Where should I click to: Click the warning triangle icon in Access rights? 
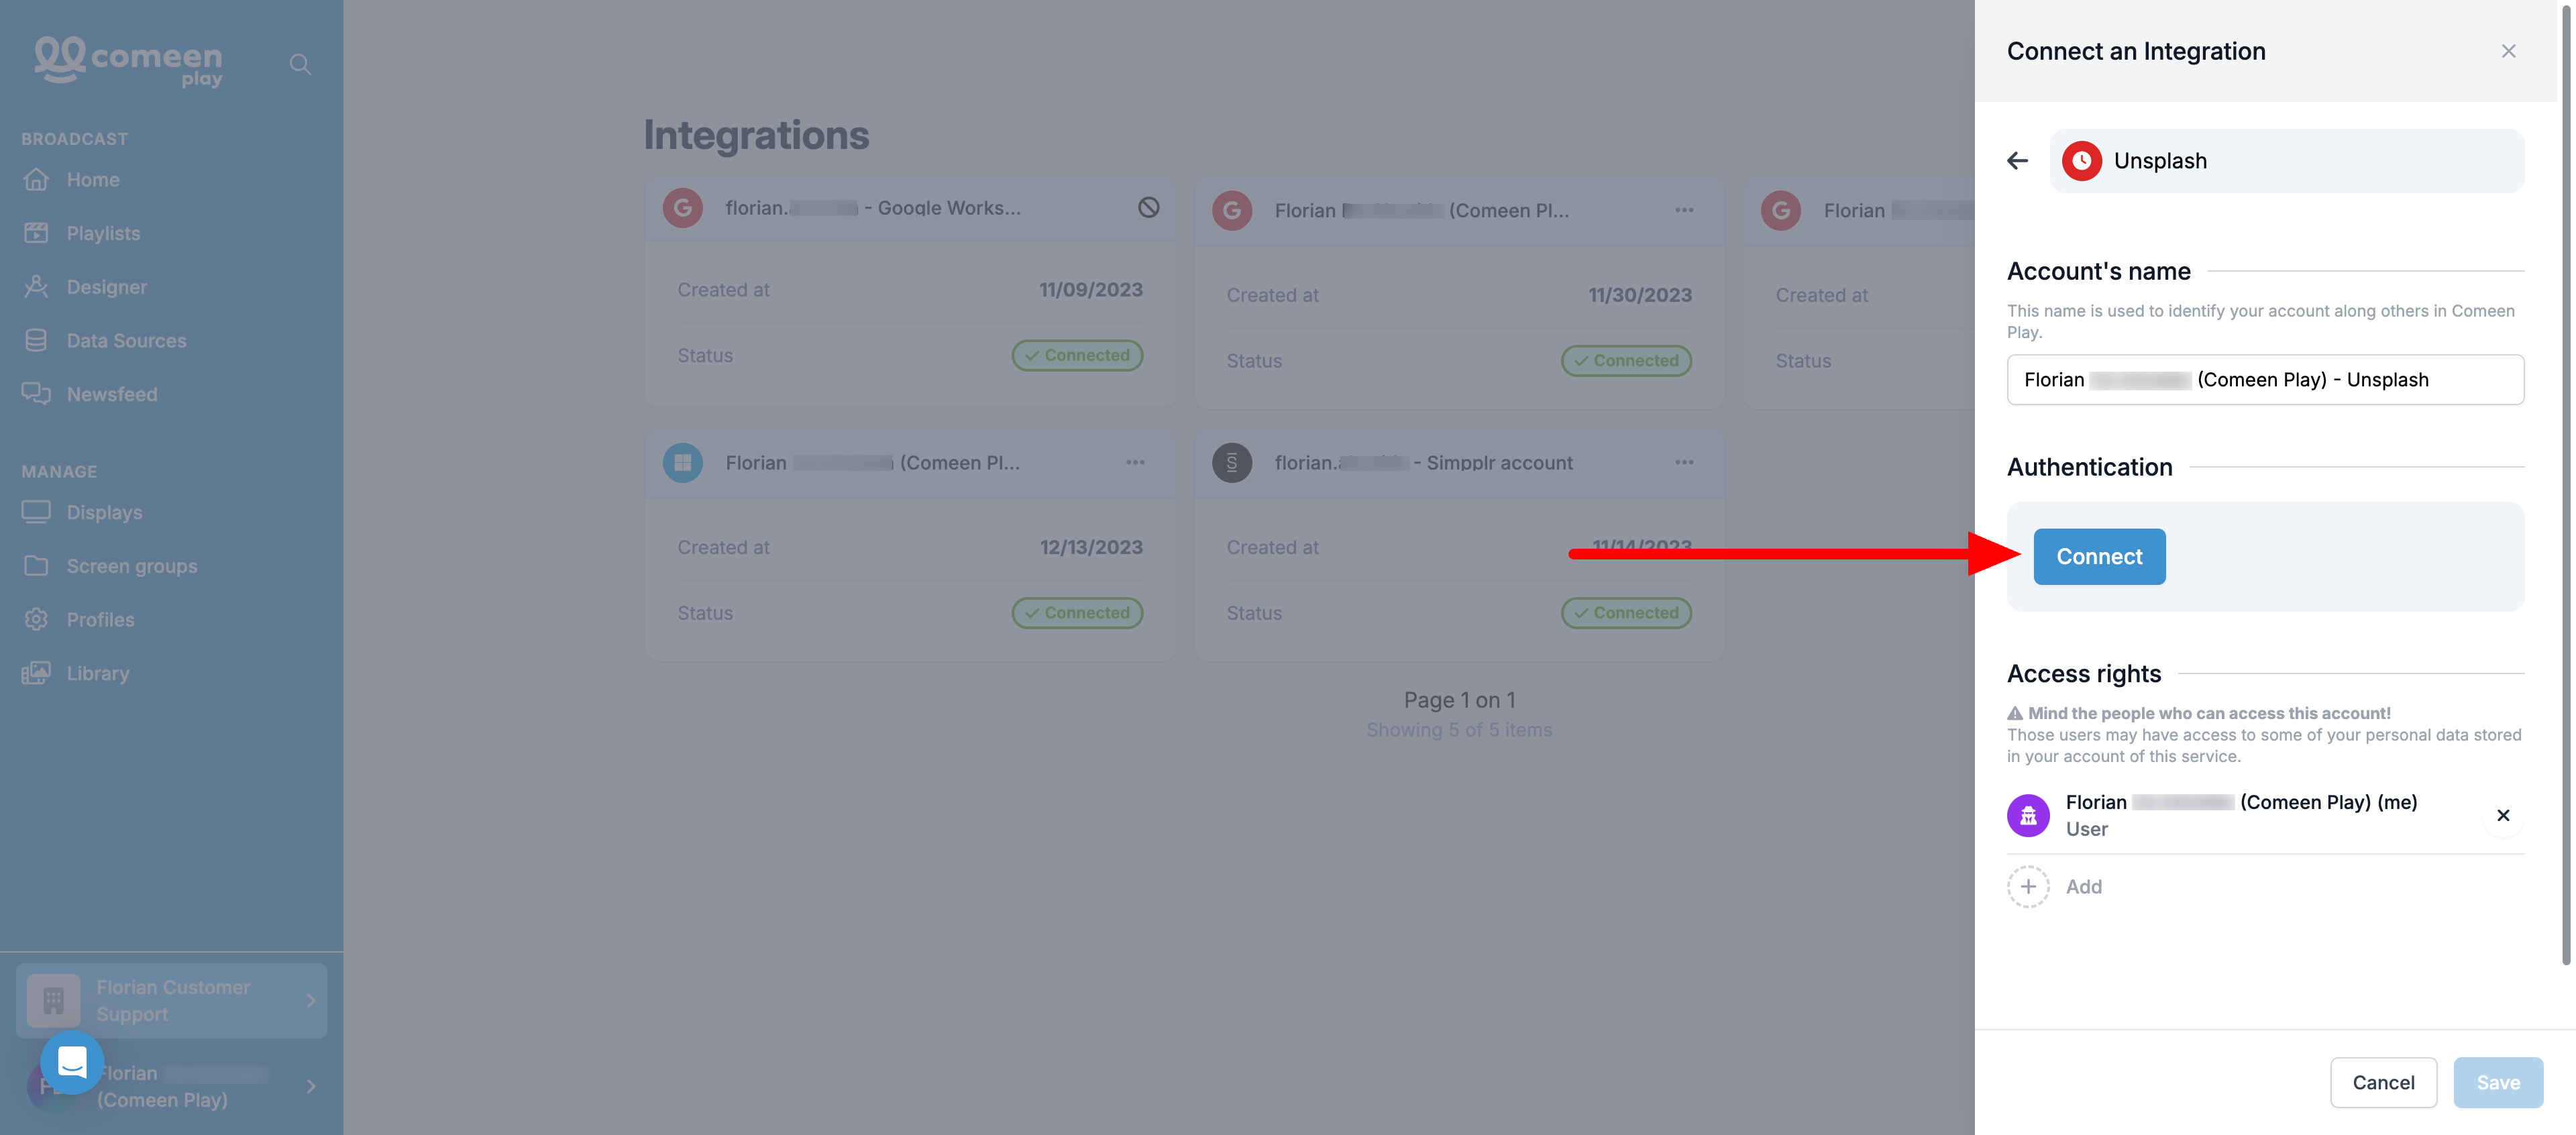[2015, 714]
